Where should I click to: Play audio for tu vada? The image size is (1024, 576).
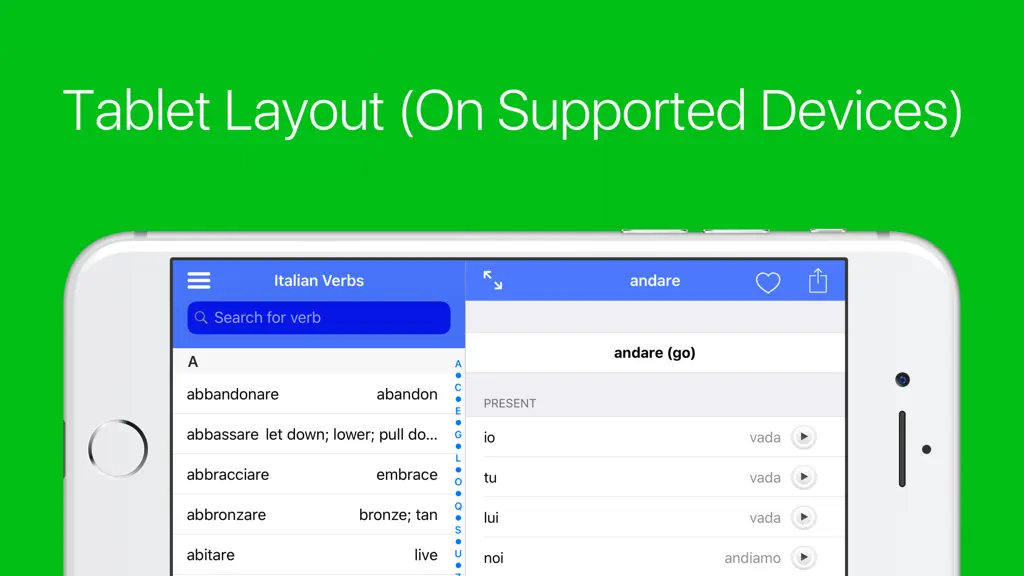point(804,477)
